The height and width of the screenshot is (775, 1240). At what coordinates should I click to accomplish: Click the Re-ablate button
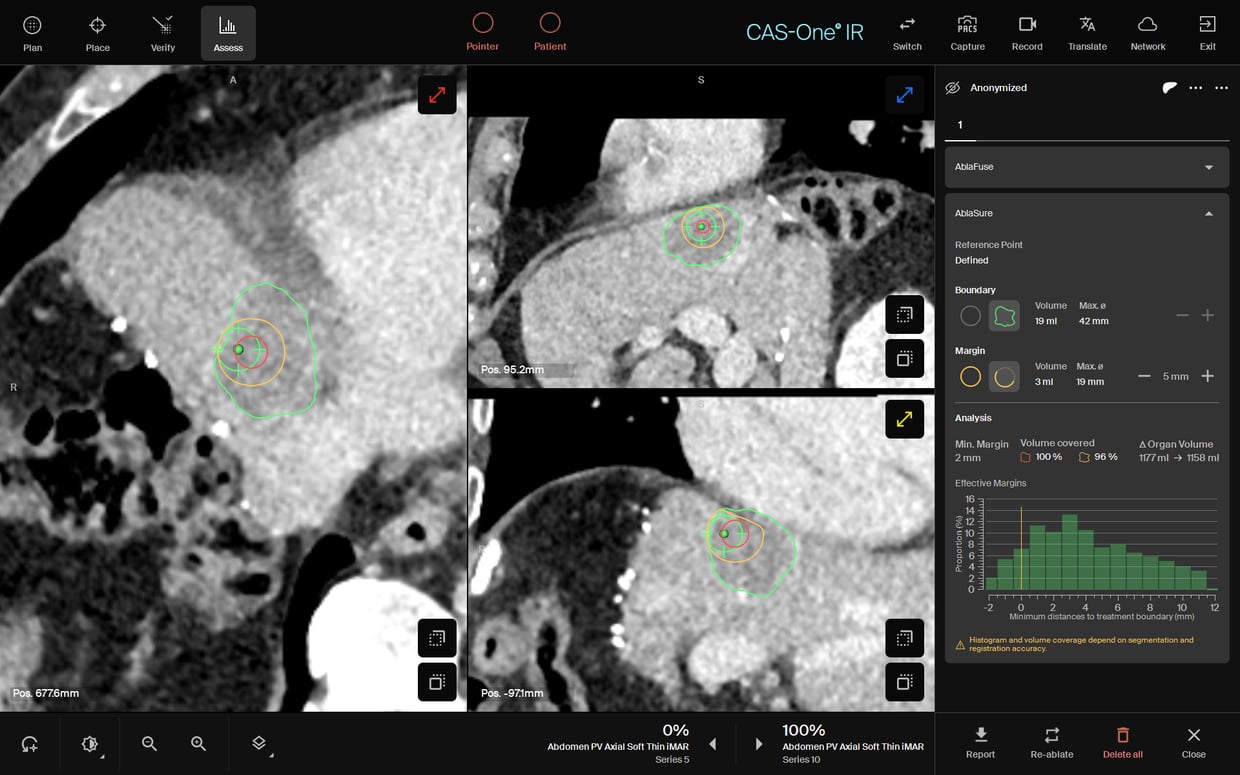(x=1051, y=742)
